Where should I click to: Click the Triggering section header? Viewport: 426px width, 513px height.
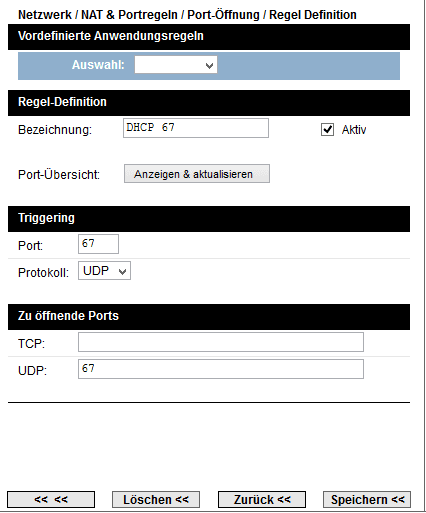tap(209, 219)
